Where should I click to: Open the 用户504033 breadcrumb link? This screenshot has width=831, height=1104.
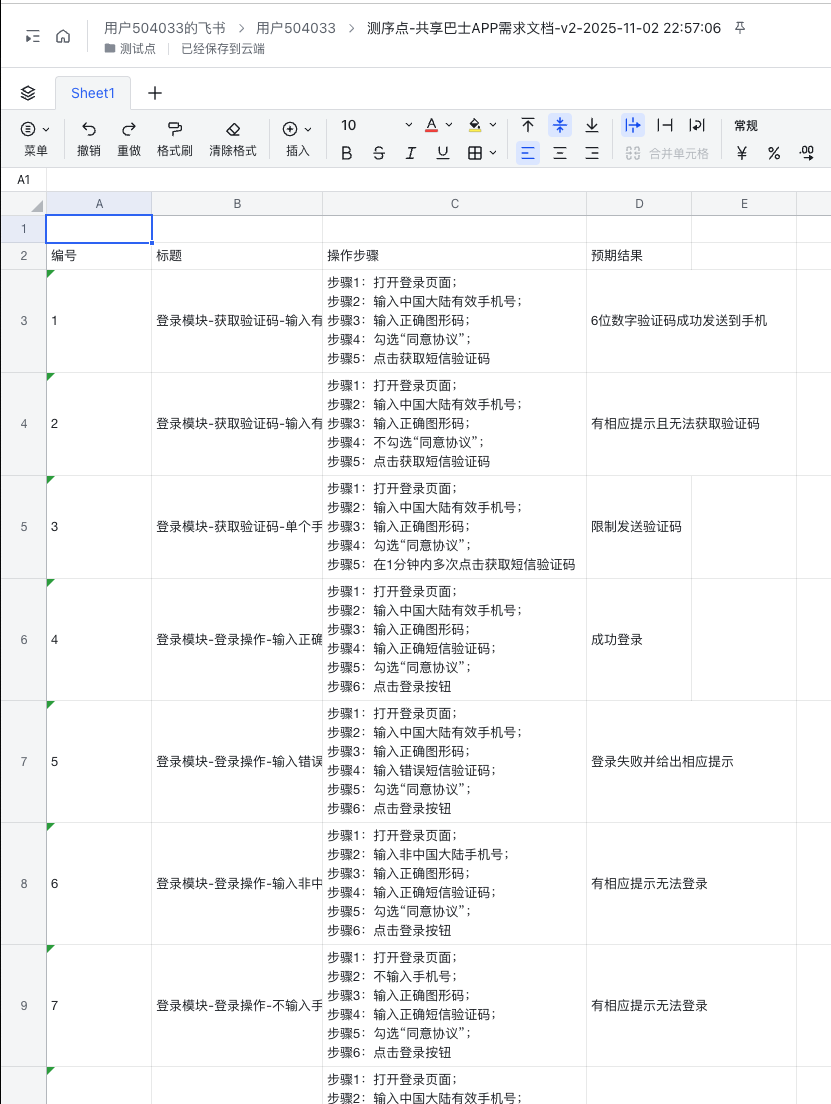tap(296, 28)
